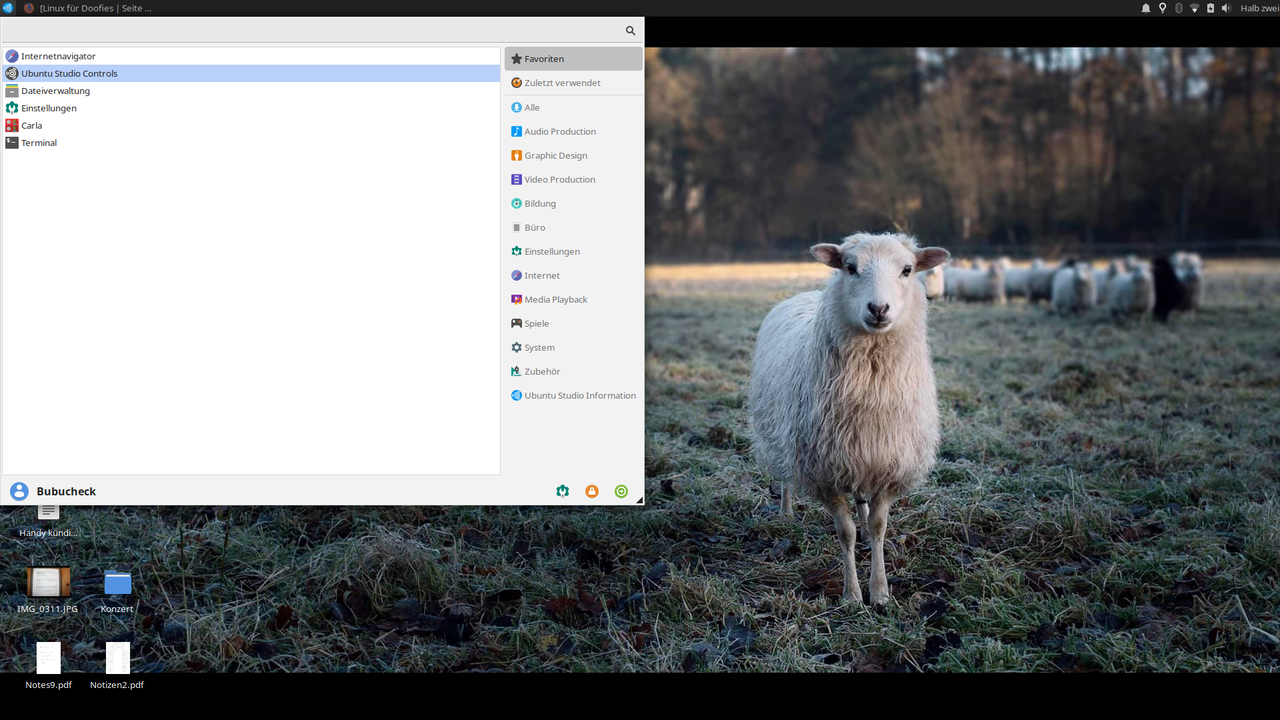Screen dimensions: 1280x720
Task: Show Zuletzt verwendet apps
Action: (x=574, y=83)
